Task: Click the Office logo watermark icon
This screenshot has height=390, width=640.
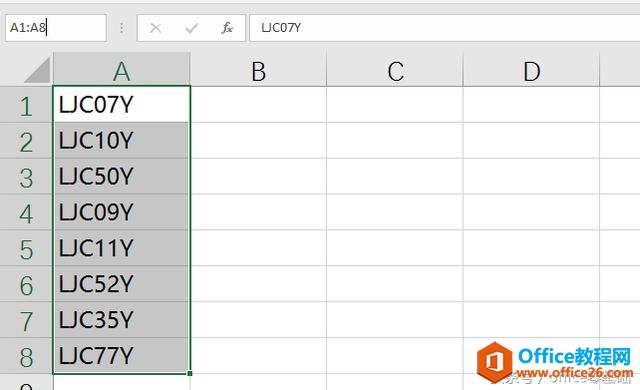Action: pos(495,362)
